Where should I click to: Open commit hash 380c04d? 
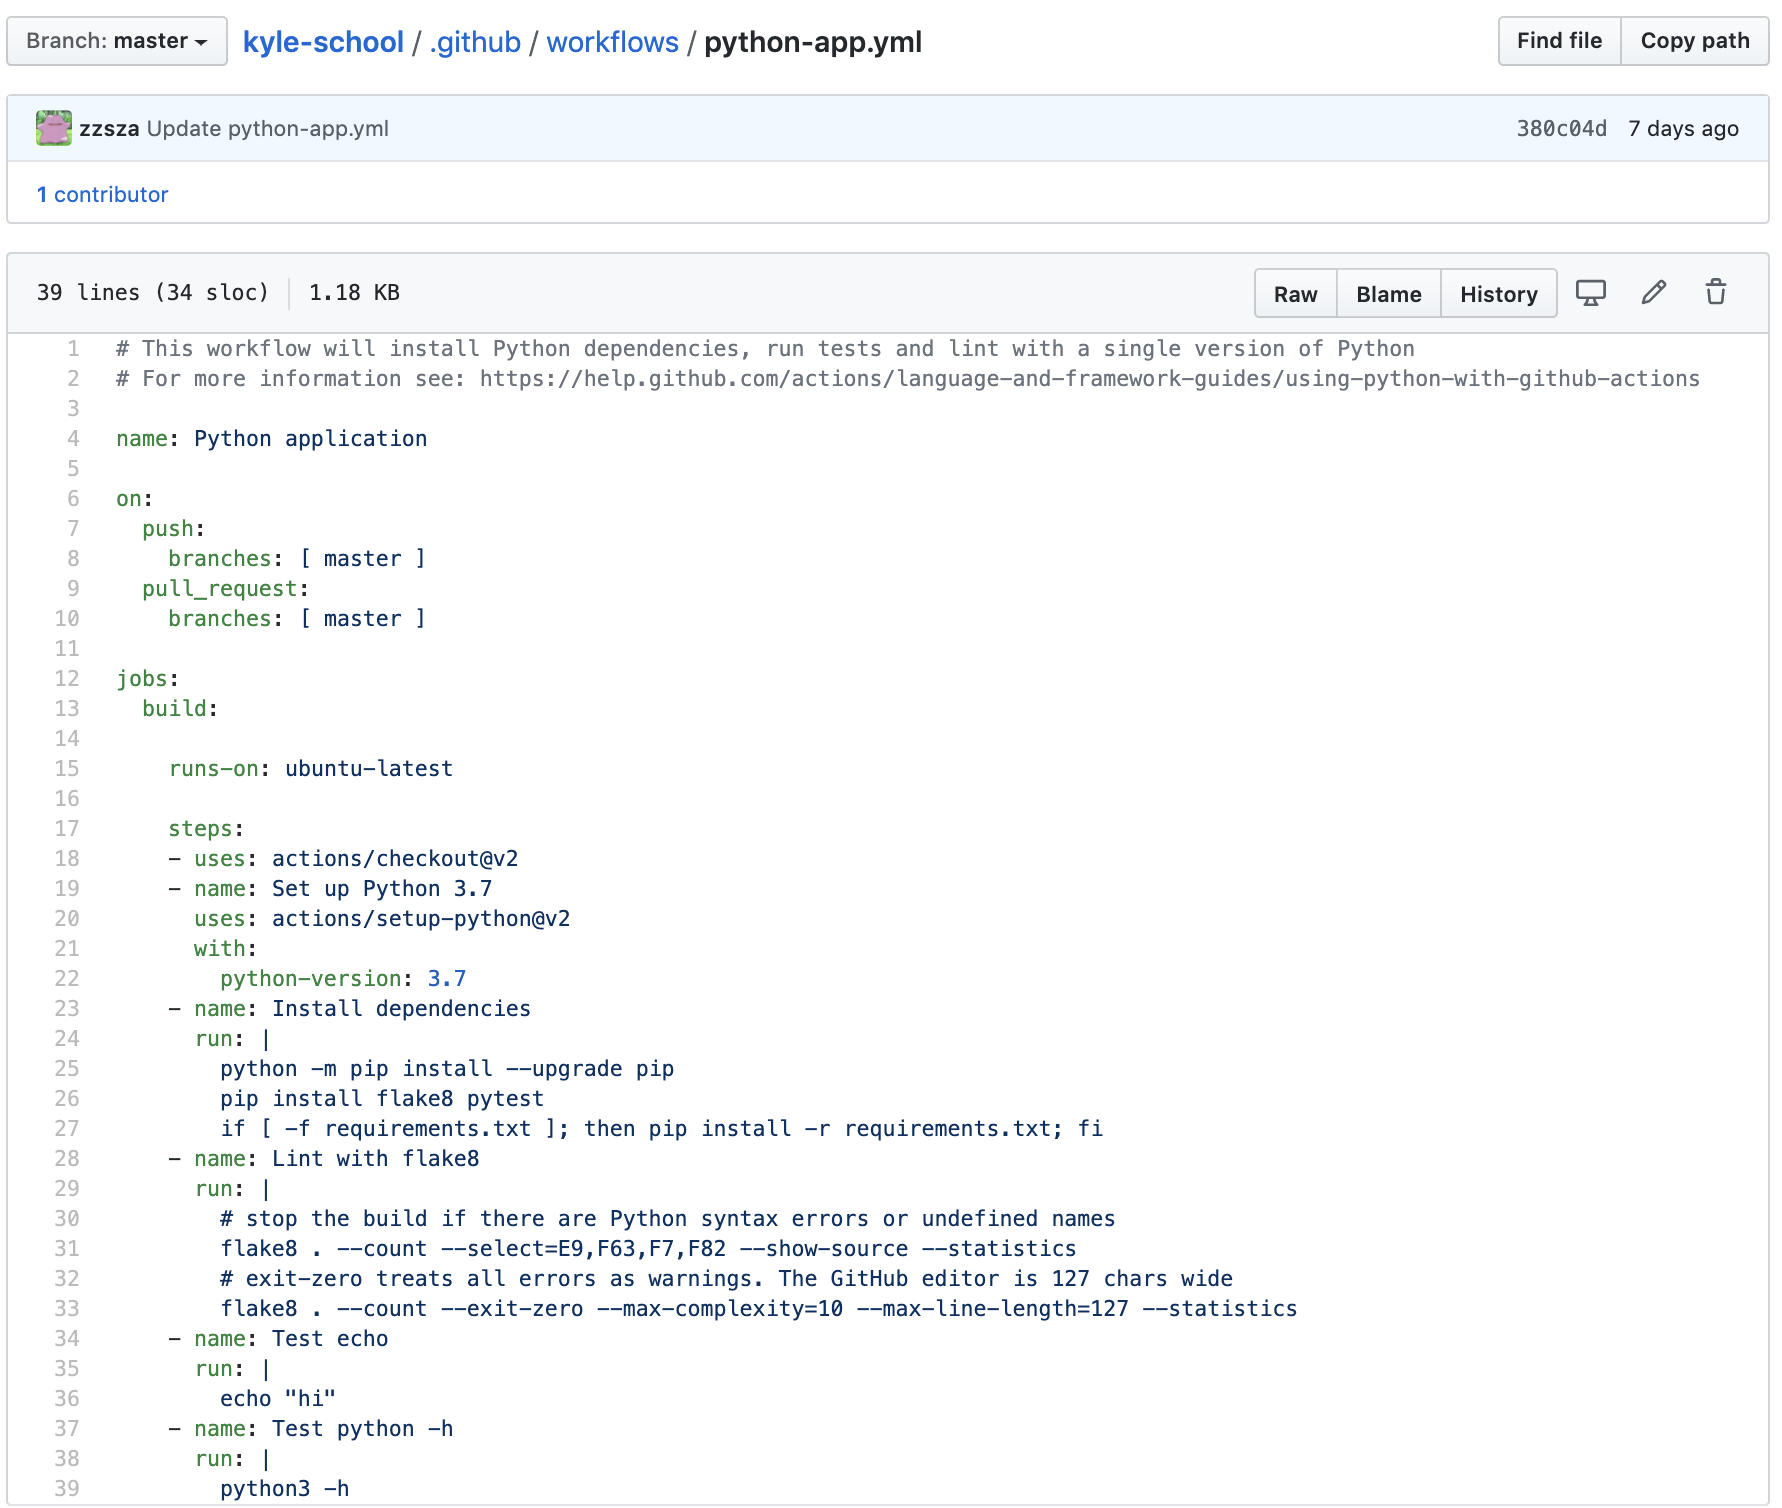pos(1561,129)
